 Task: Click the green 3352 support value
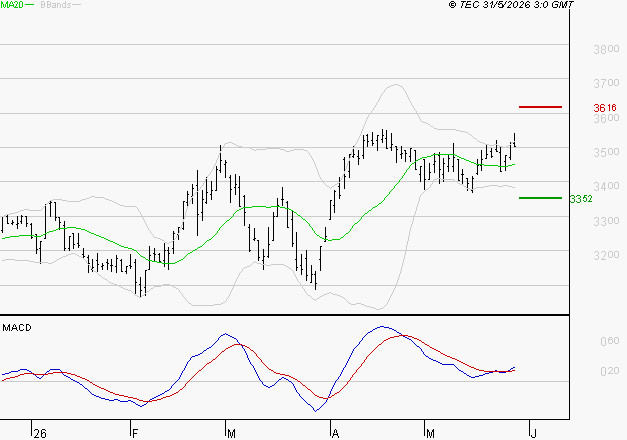(x=581, y=199)
